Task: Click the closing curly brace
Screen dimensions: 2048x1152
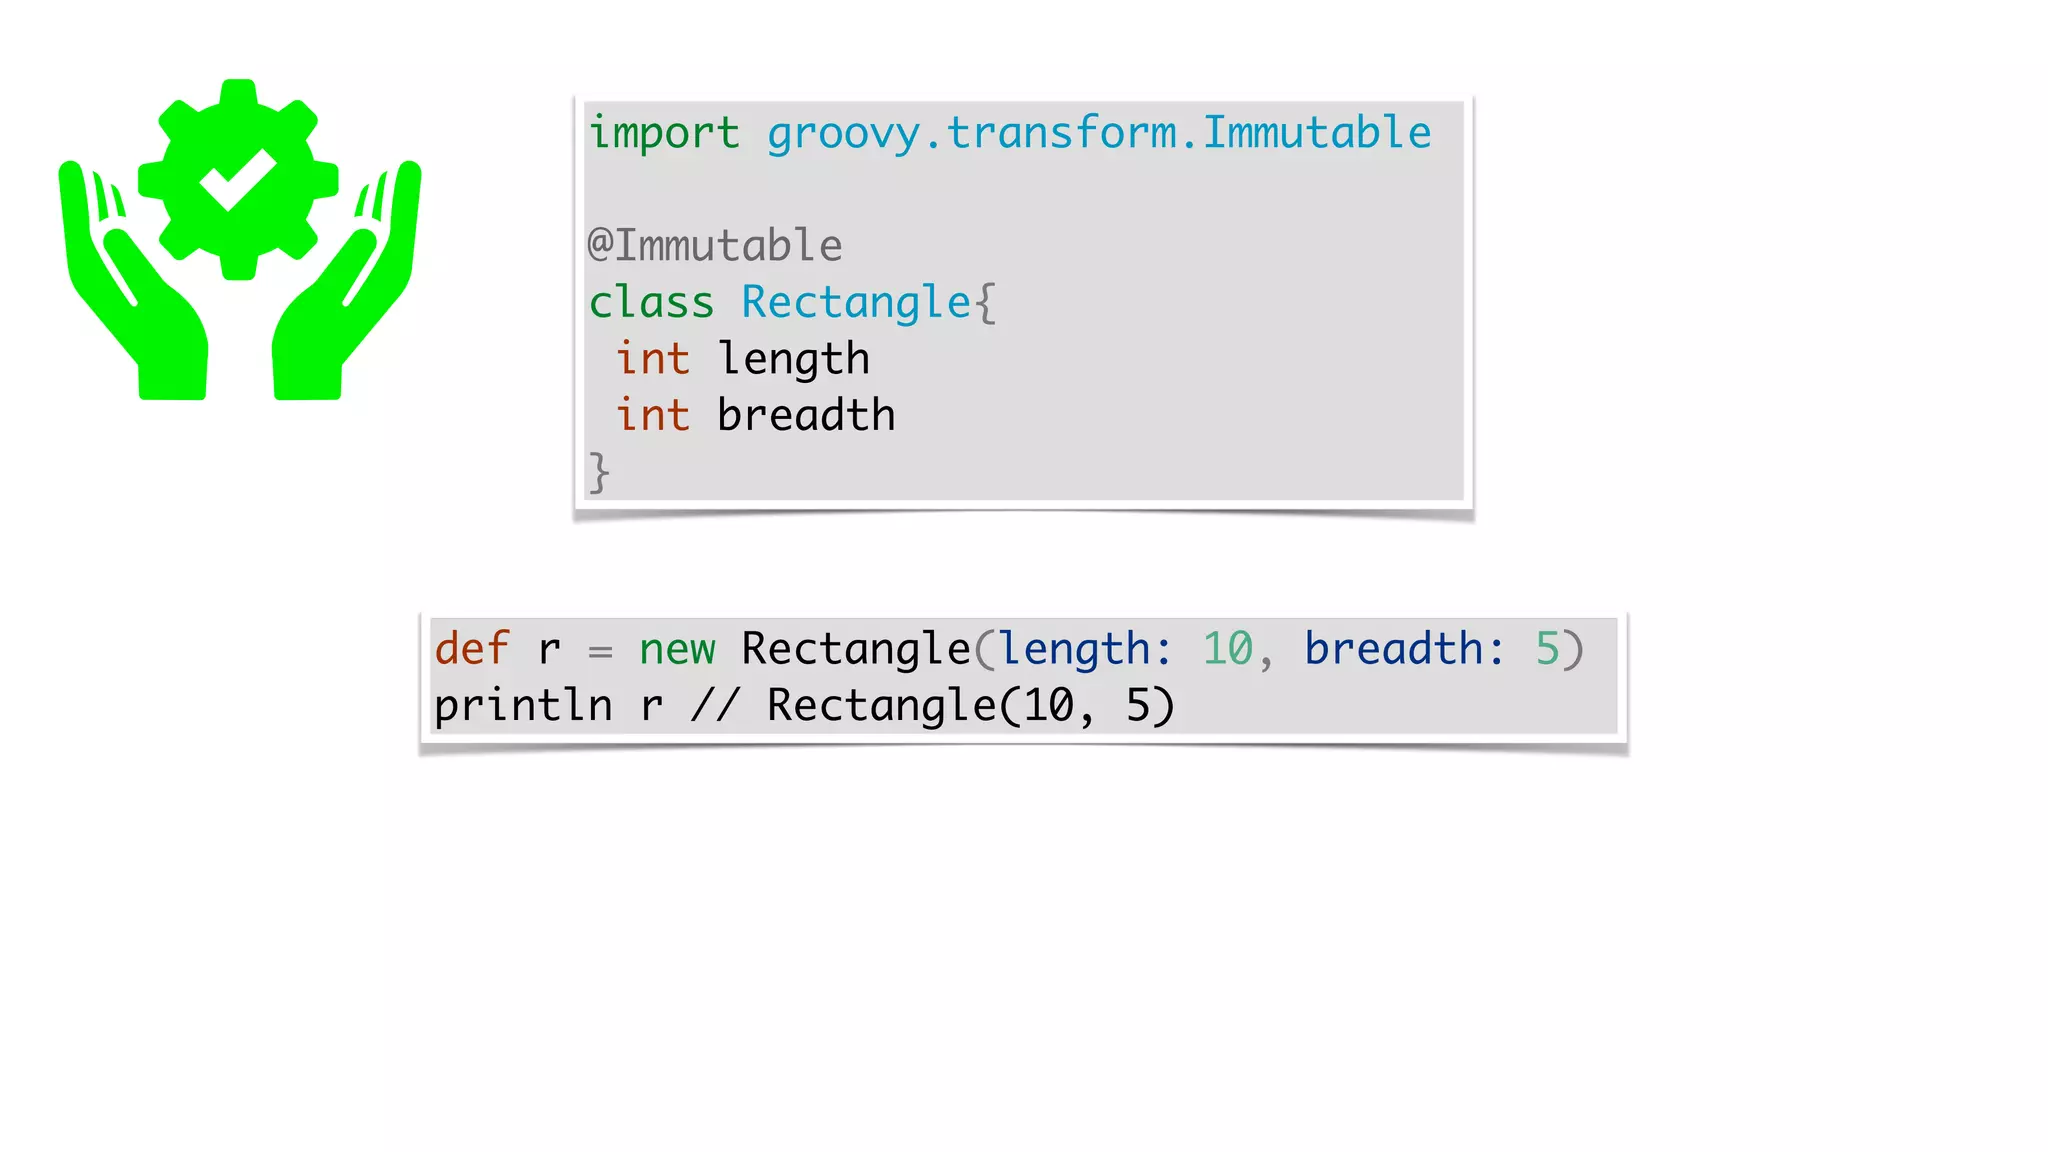Action: [x=598, y=472]
